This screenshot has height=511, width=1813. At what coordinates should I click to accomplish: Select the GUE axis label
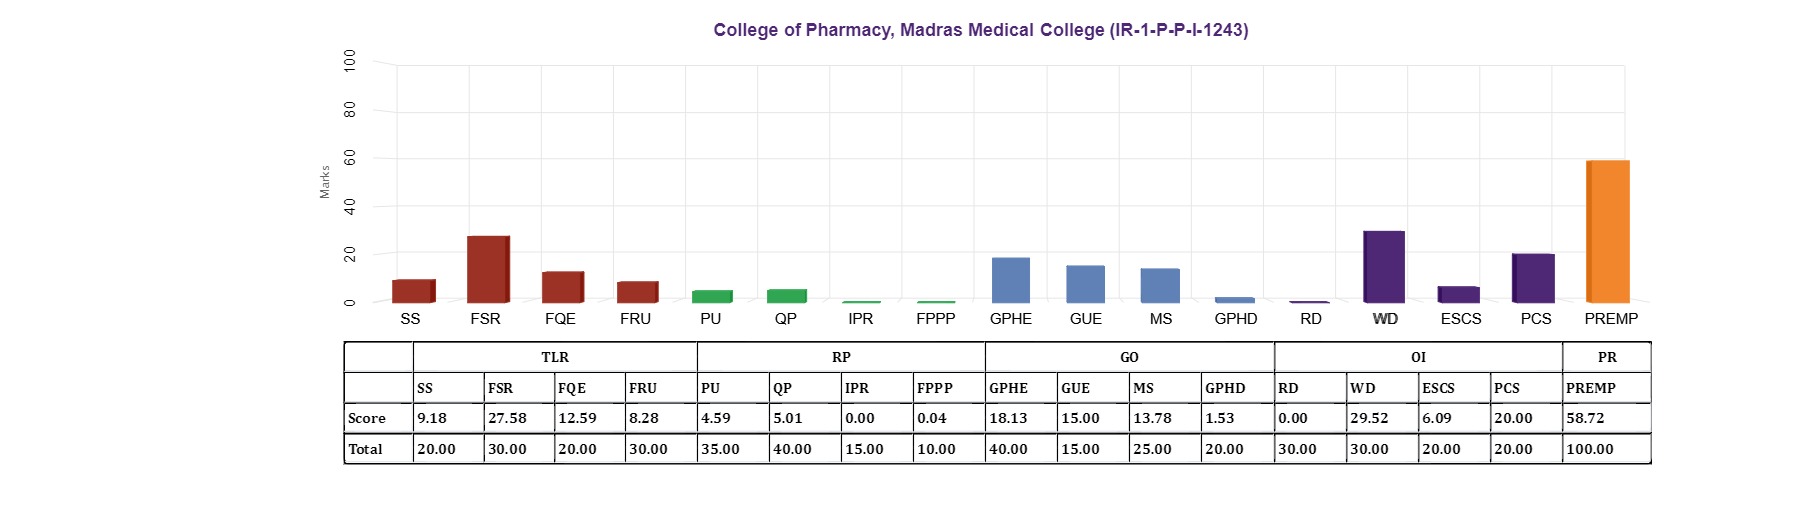tap(1085, 319)
